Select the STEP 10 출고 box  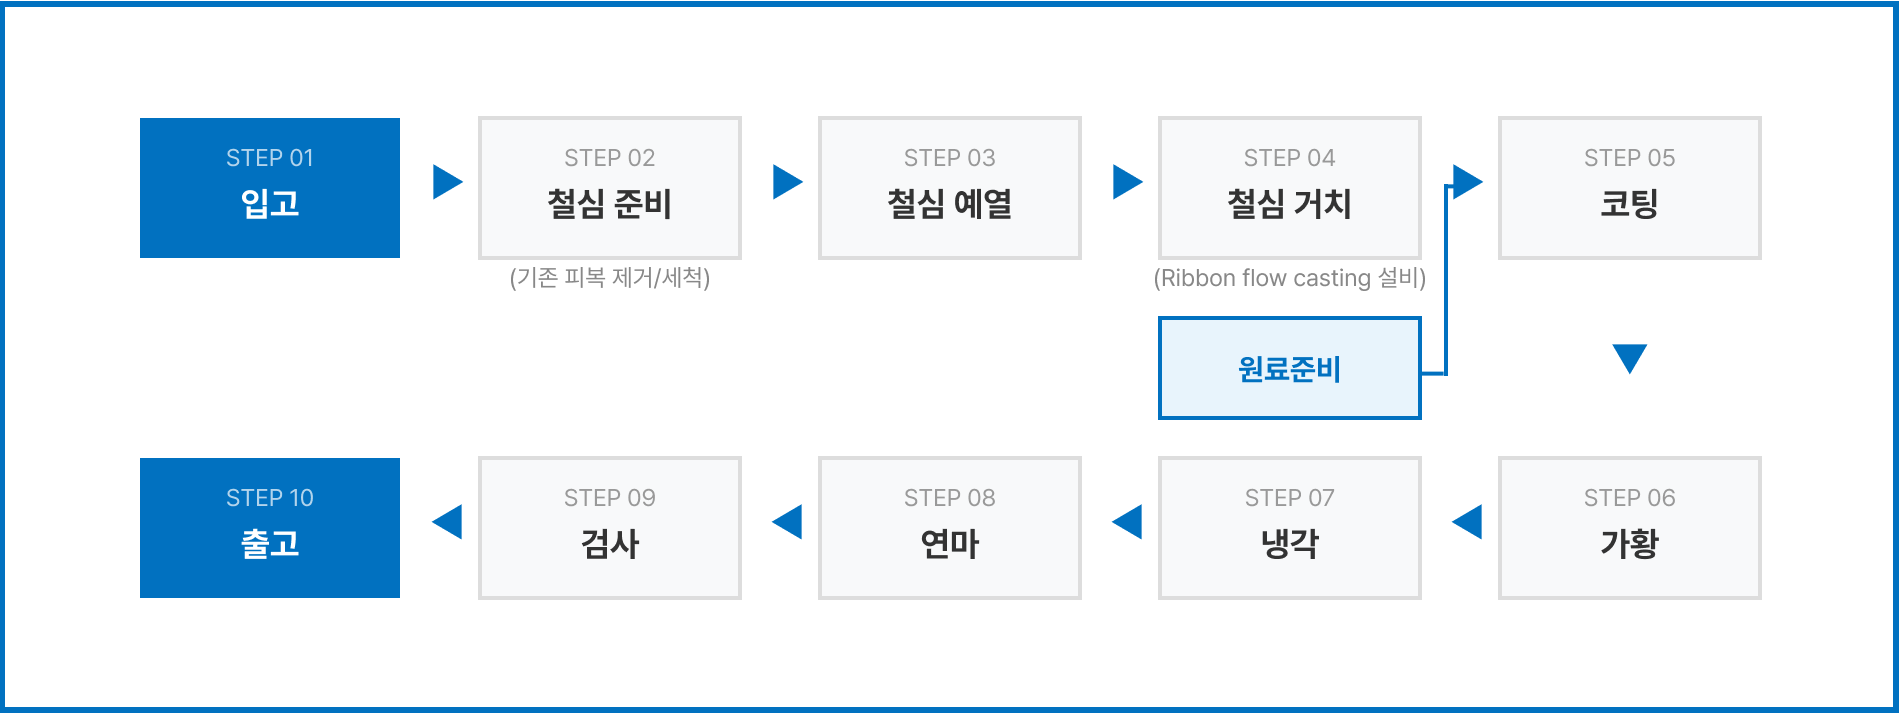pyautogui.click(x=270, y=528)
